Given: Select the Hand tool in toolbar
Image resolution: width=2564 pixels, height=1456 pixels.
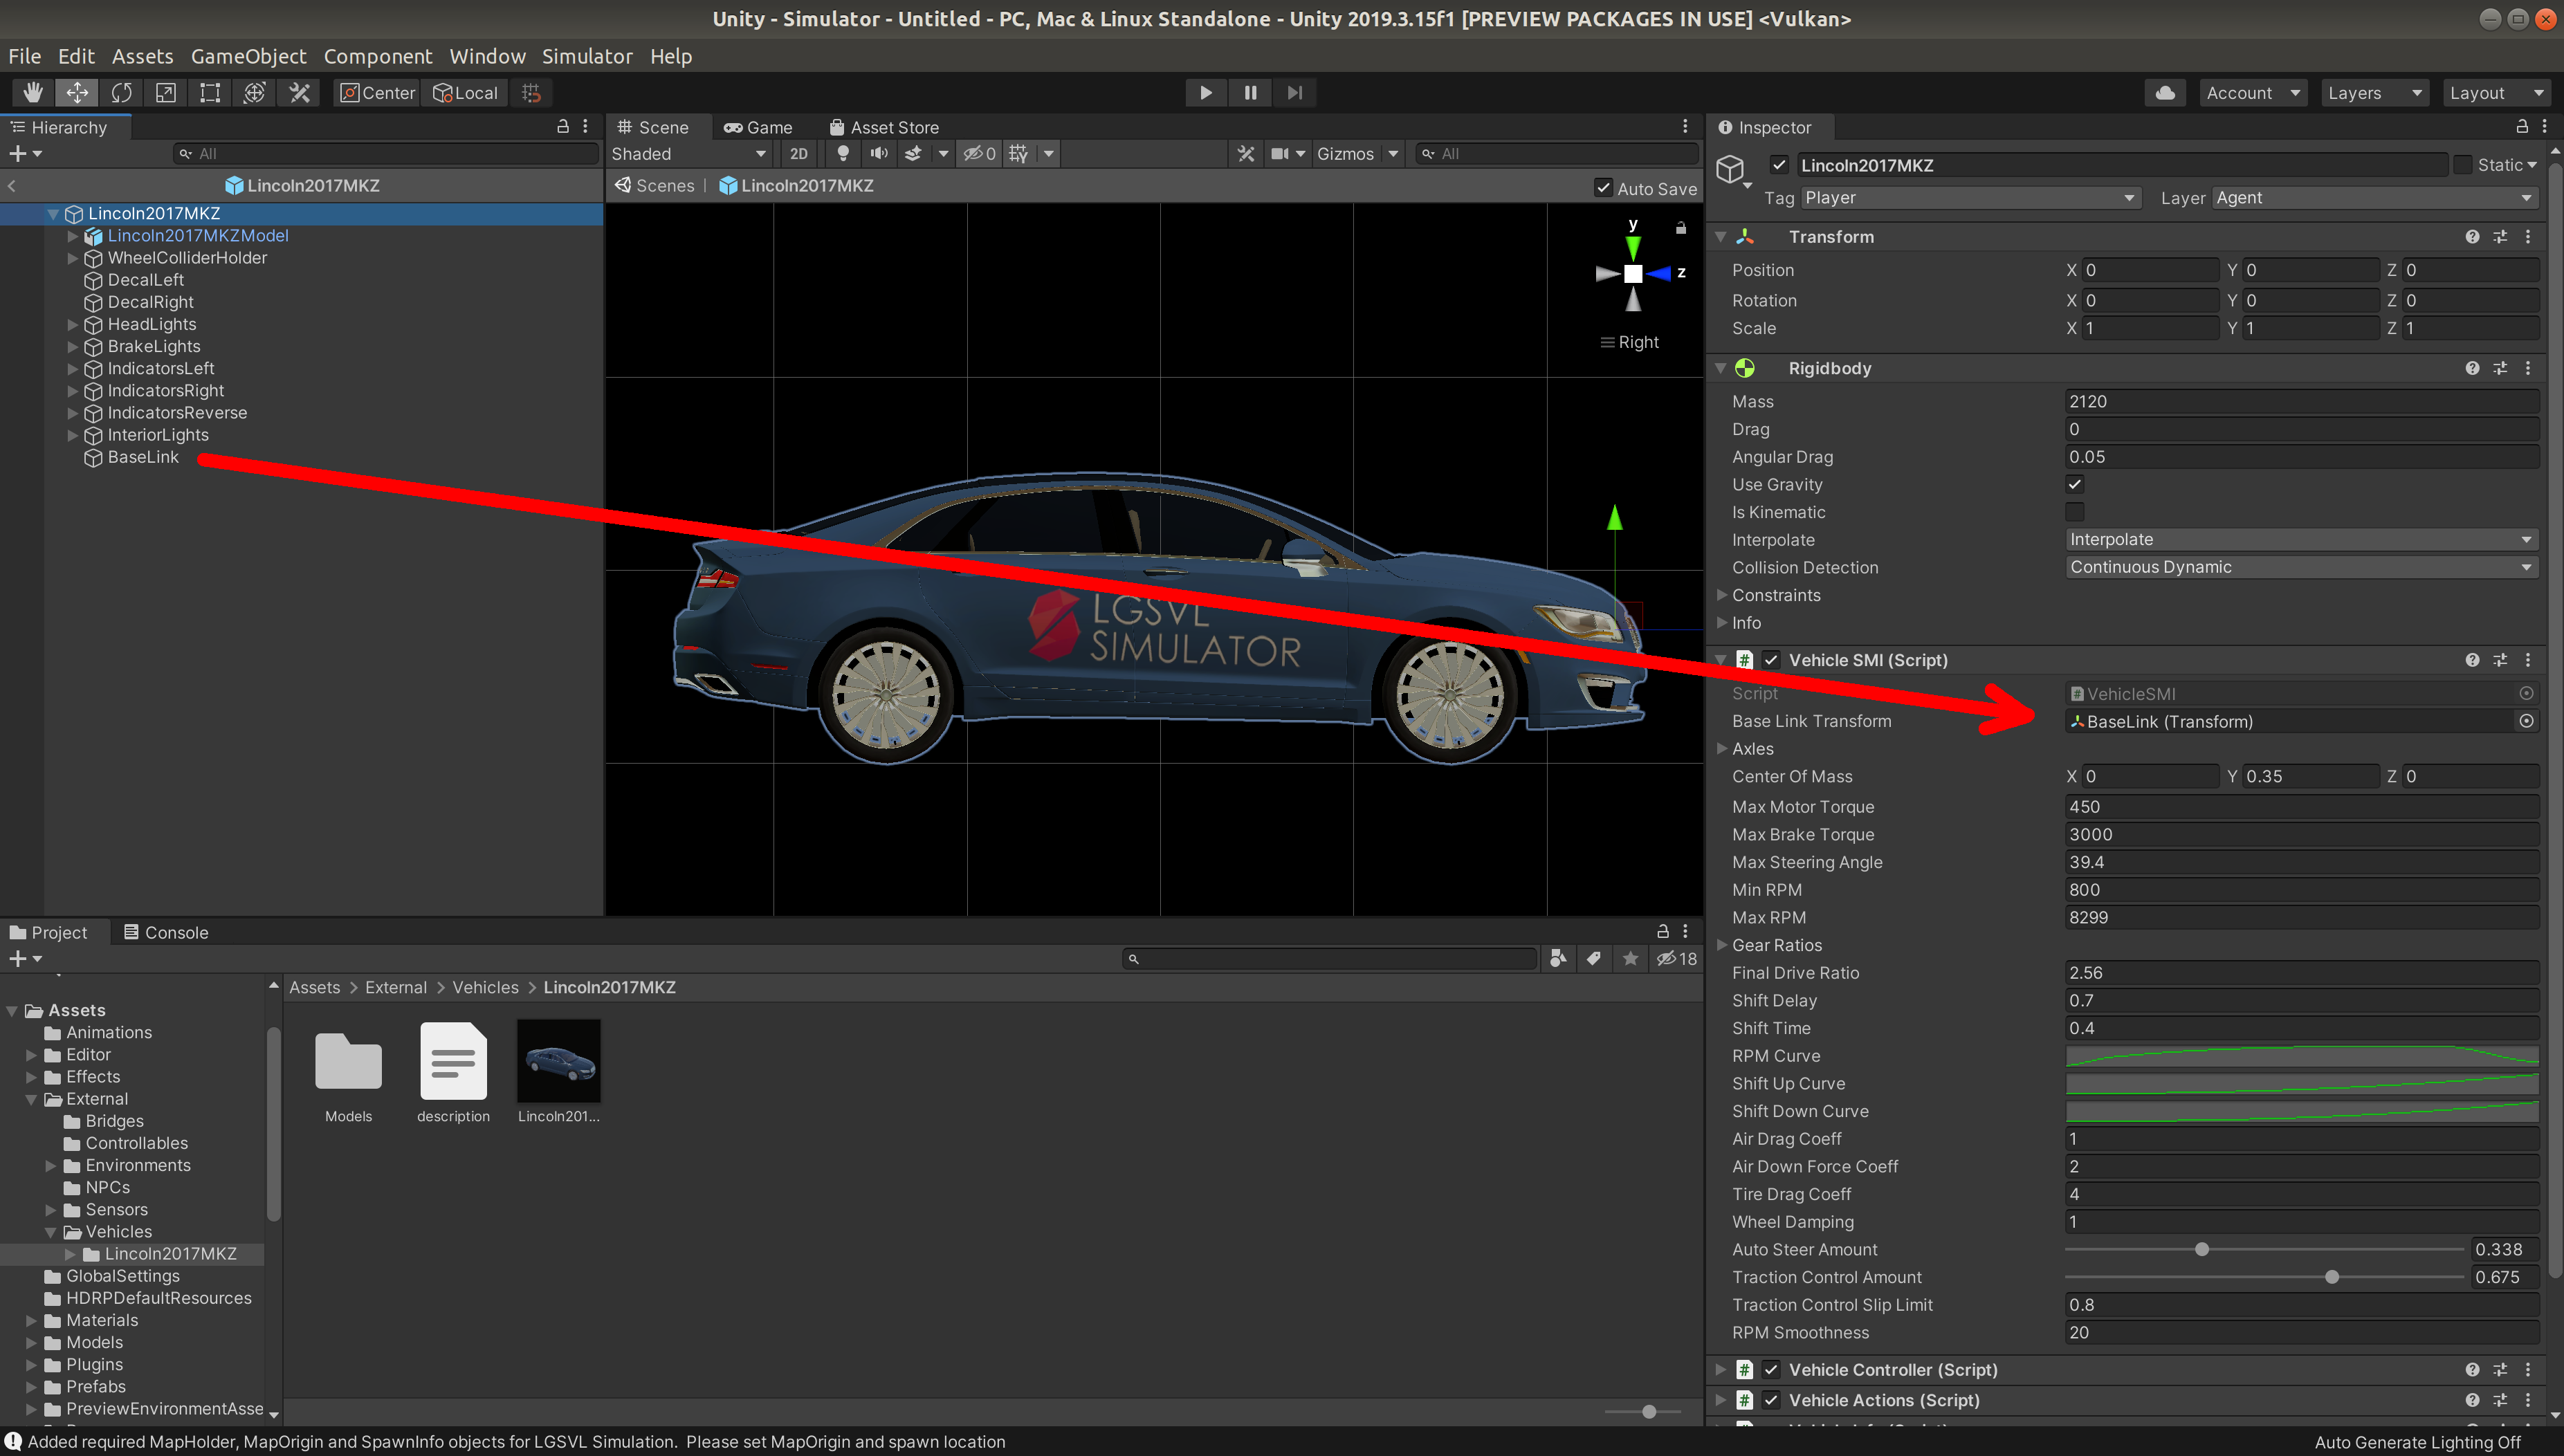Looking at the screenshot, I should (x=33, y=93).
